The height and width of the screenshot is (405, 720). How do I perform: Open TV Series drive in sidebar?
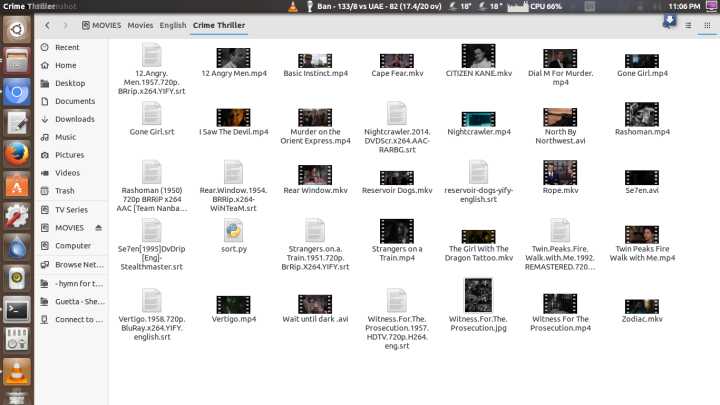click(x=72, y=210)
